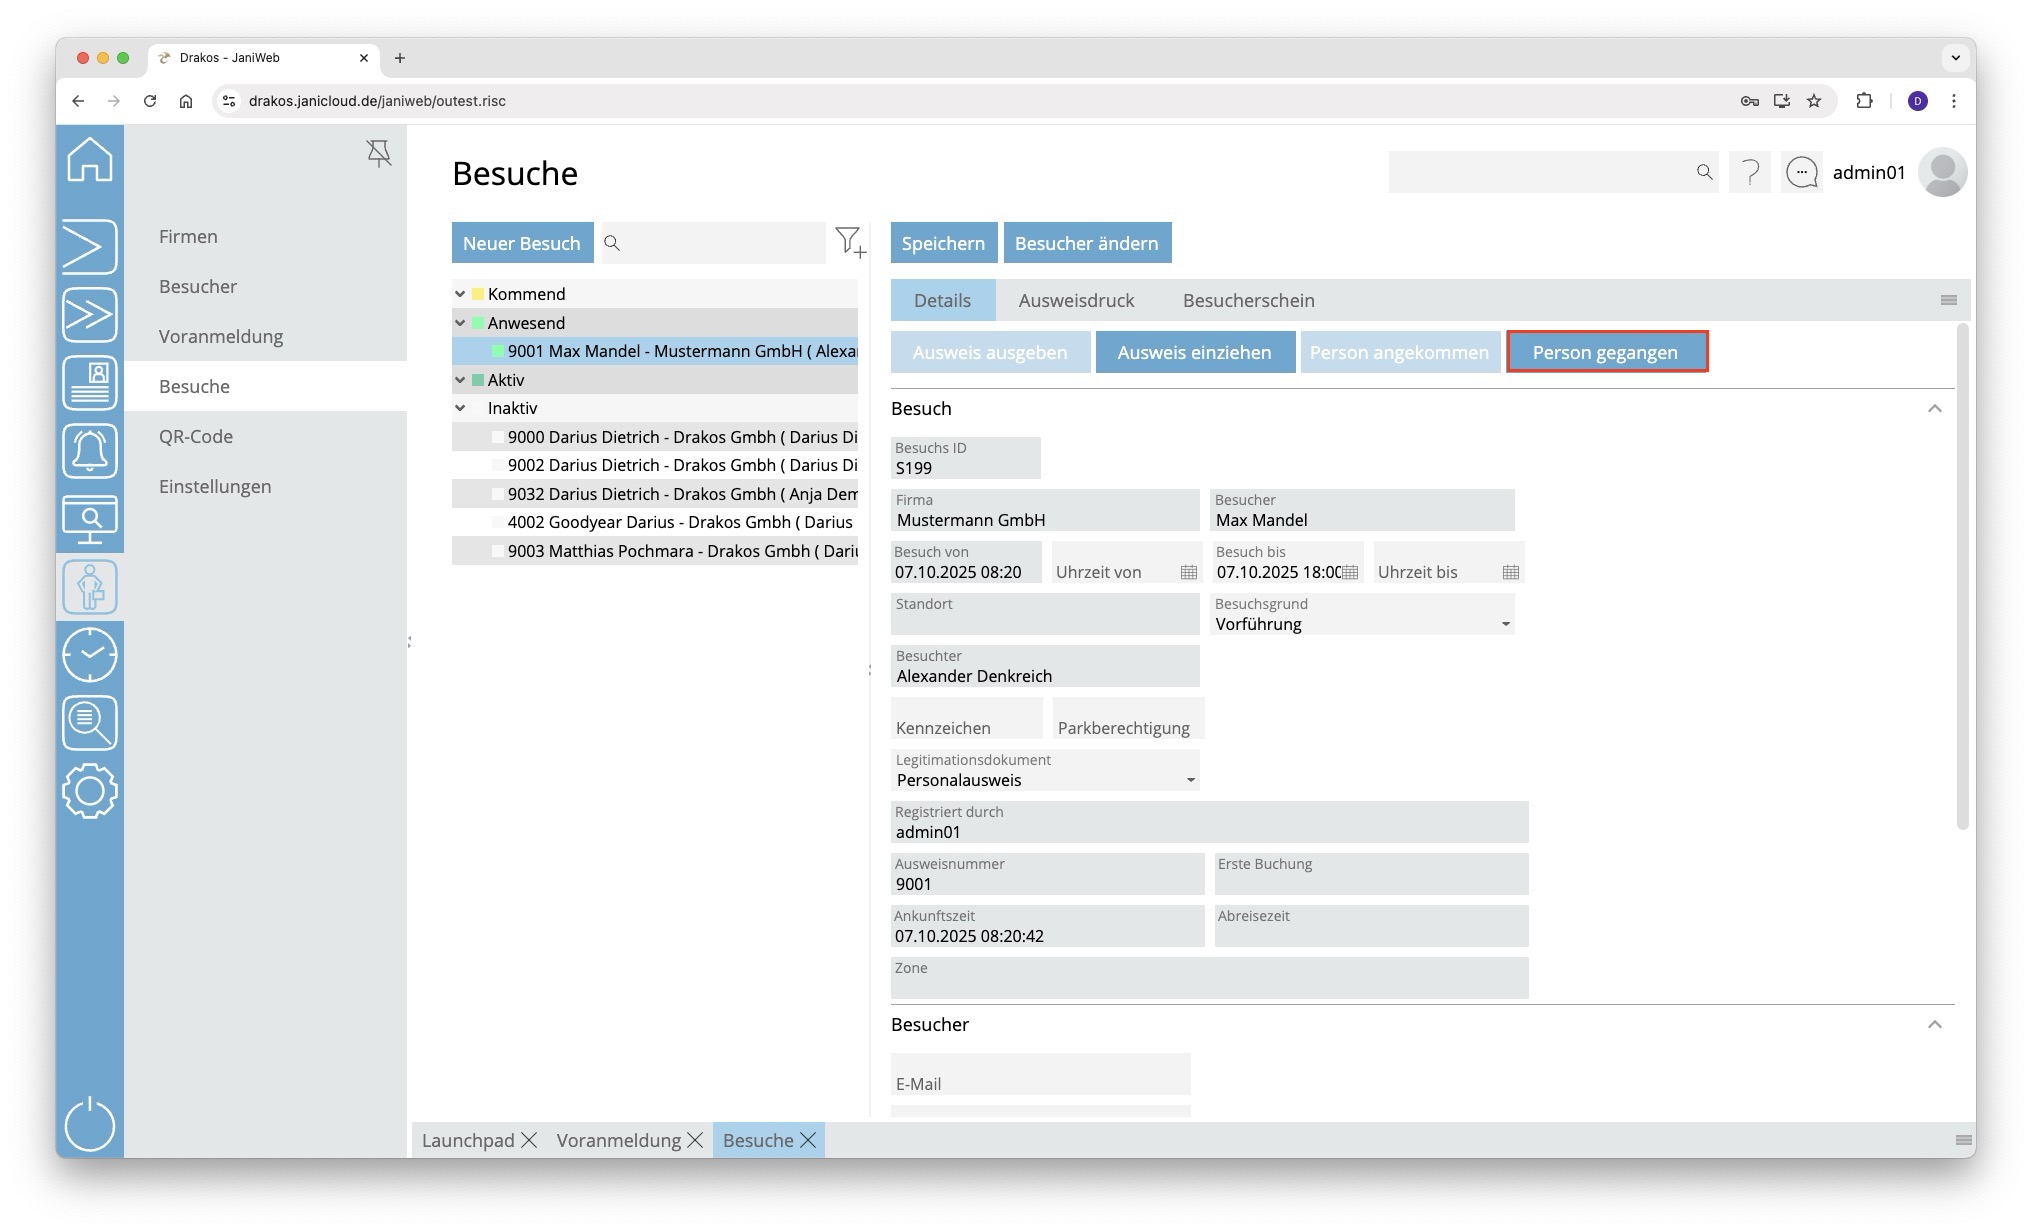Open the chat bubble icon beside admin01
Viewport: 2032px width, 1232px height.
point(1801,173)
